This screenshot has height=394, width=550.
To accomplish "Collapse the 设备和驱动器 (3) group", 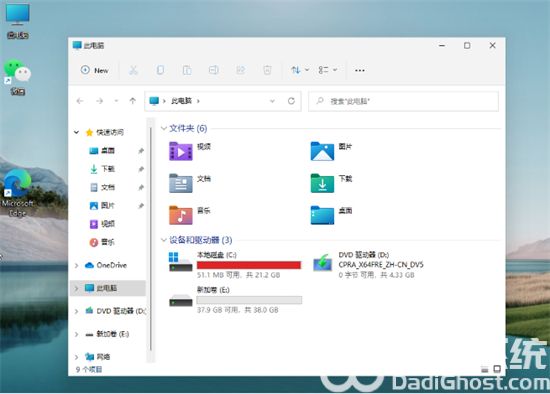I will coord(163,240).
